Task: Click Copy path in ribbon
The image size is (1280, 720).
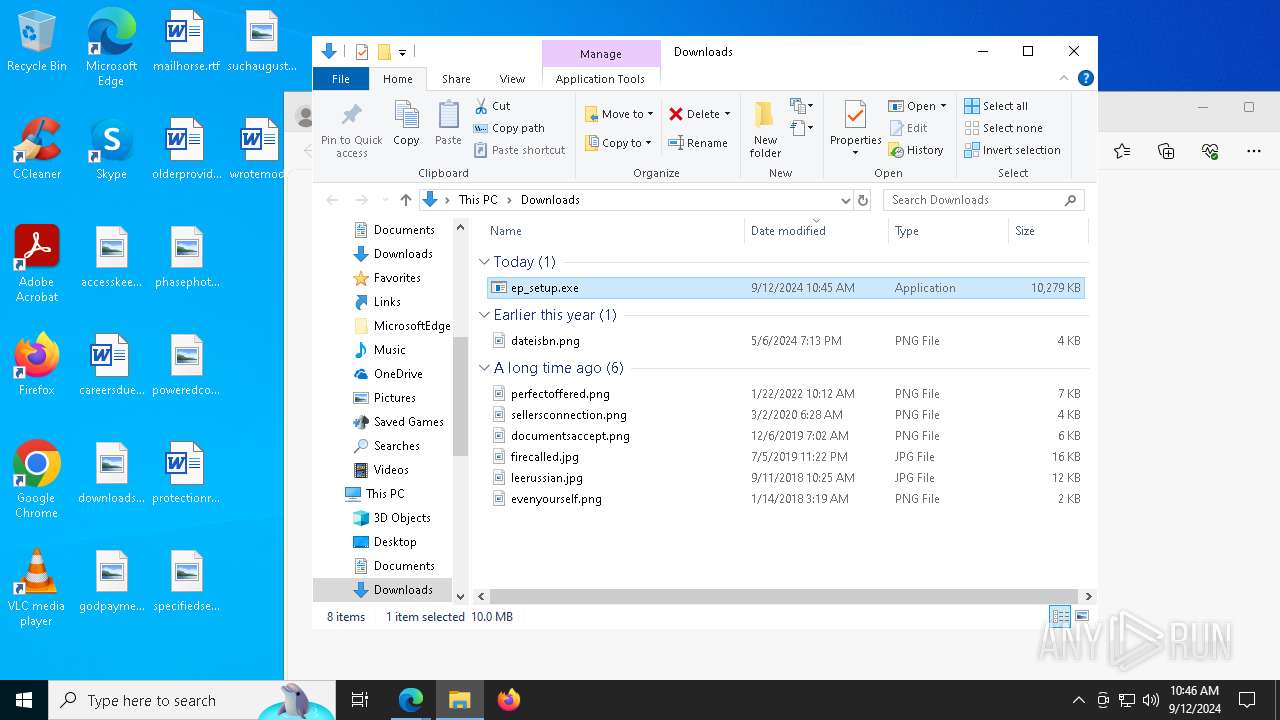Action: click(509, 128)
